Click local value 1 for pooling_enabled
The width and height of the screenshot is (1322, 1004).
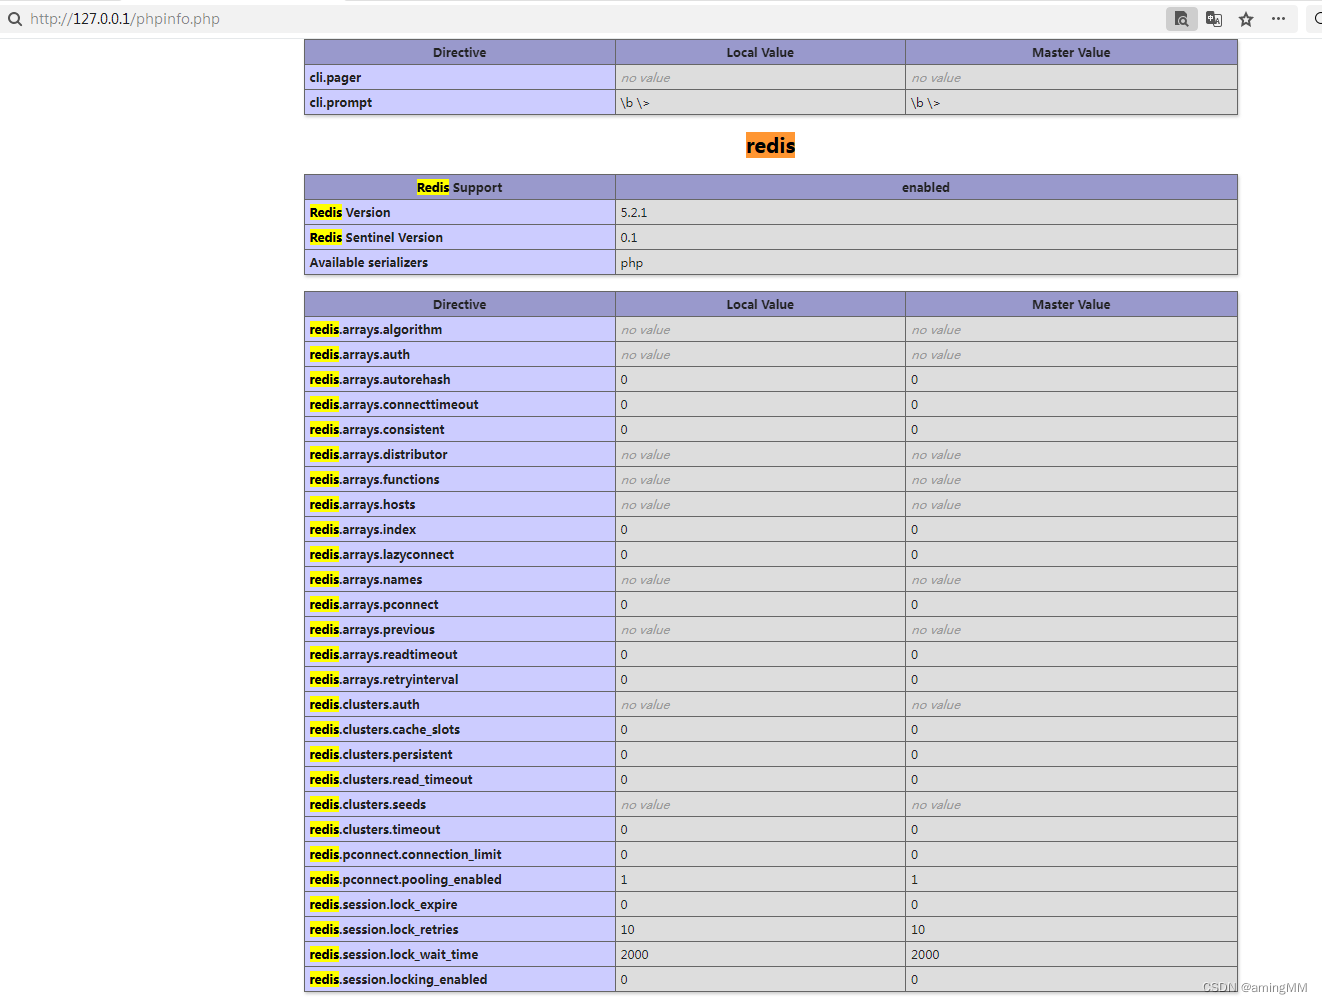[624, 880]
